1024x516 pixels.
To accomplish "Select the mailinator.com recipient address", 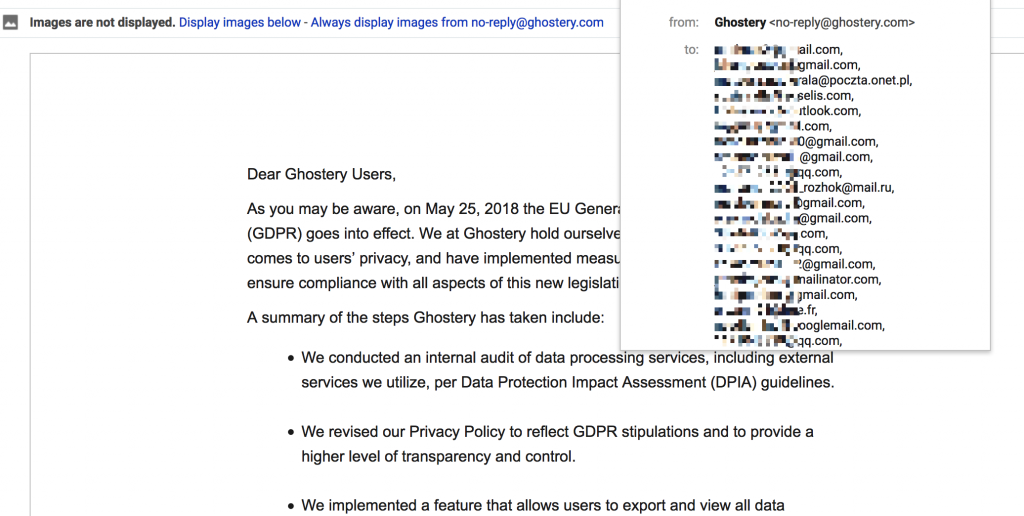I will [x=798, y=279].
